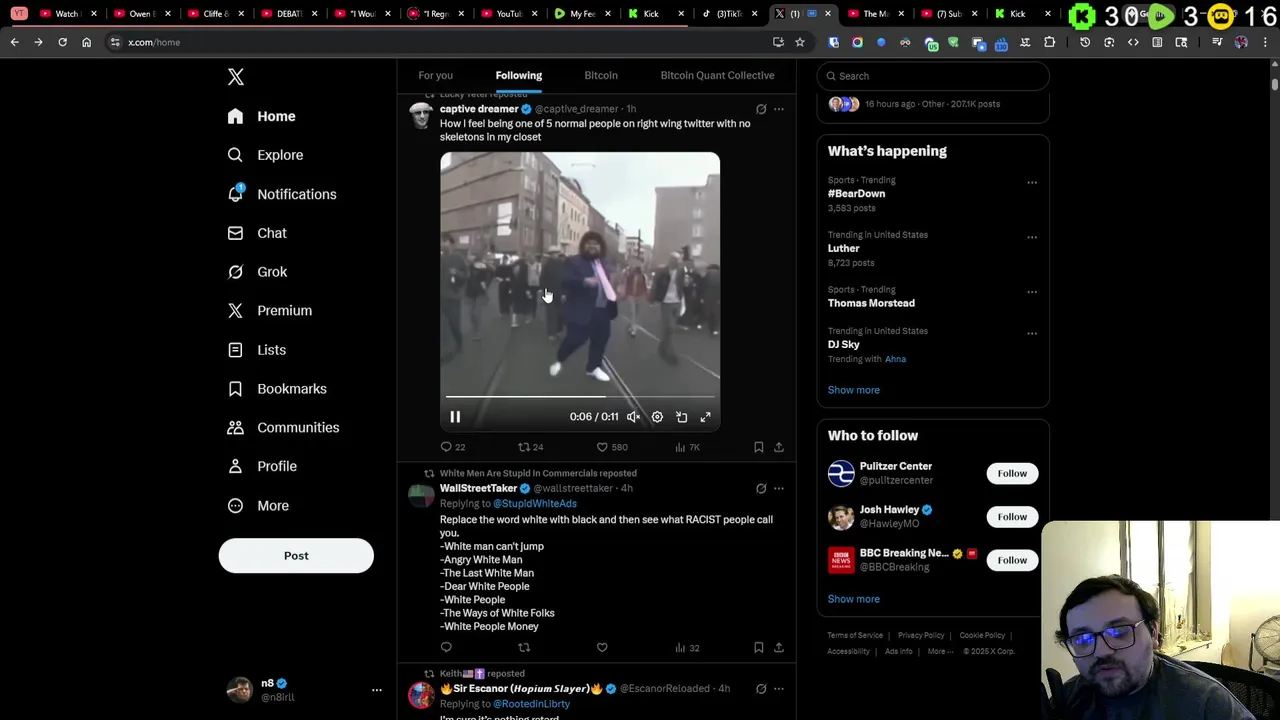This screenshot has width=1280, height=720.
Task: Like the captive dreamer post
Action: pyautogui.click(x=602, y=447)
